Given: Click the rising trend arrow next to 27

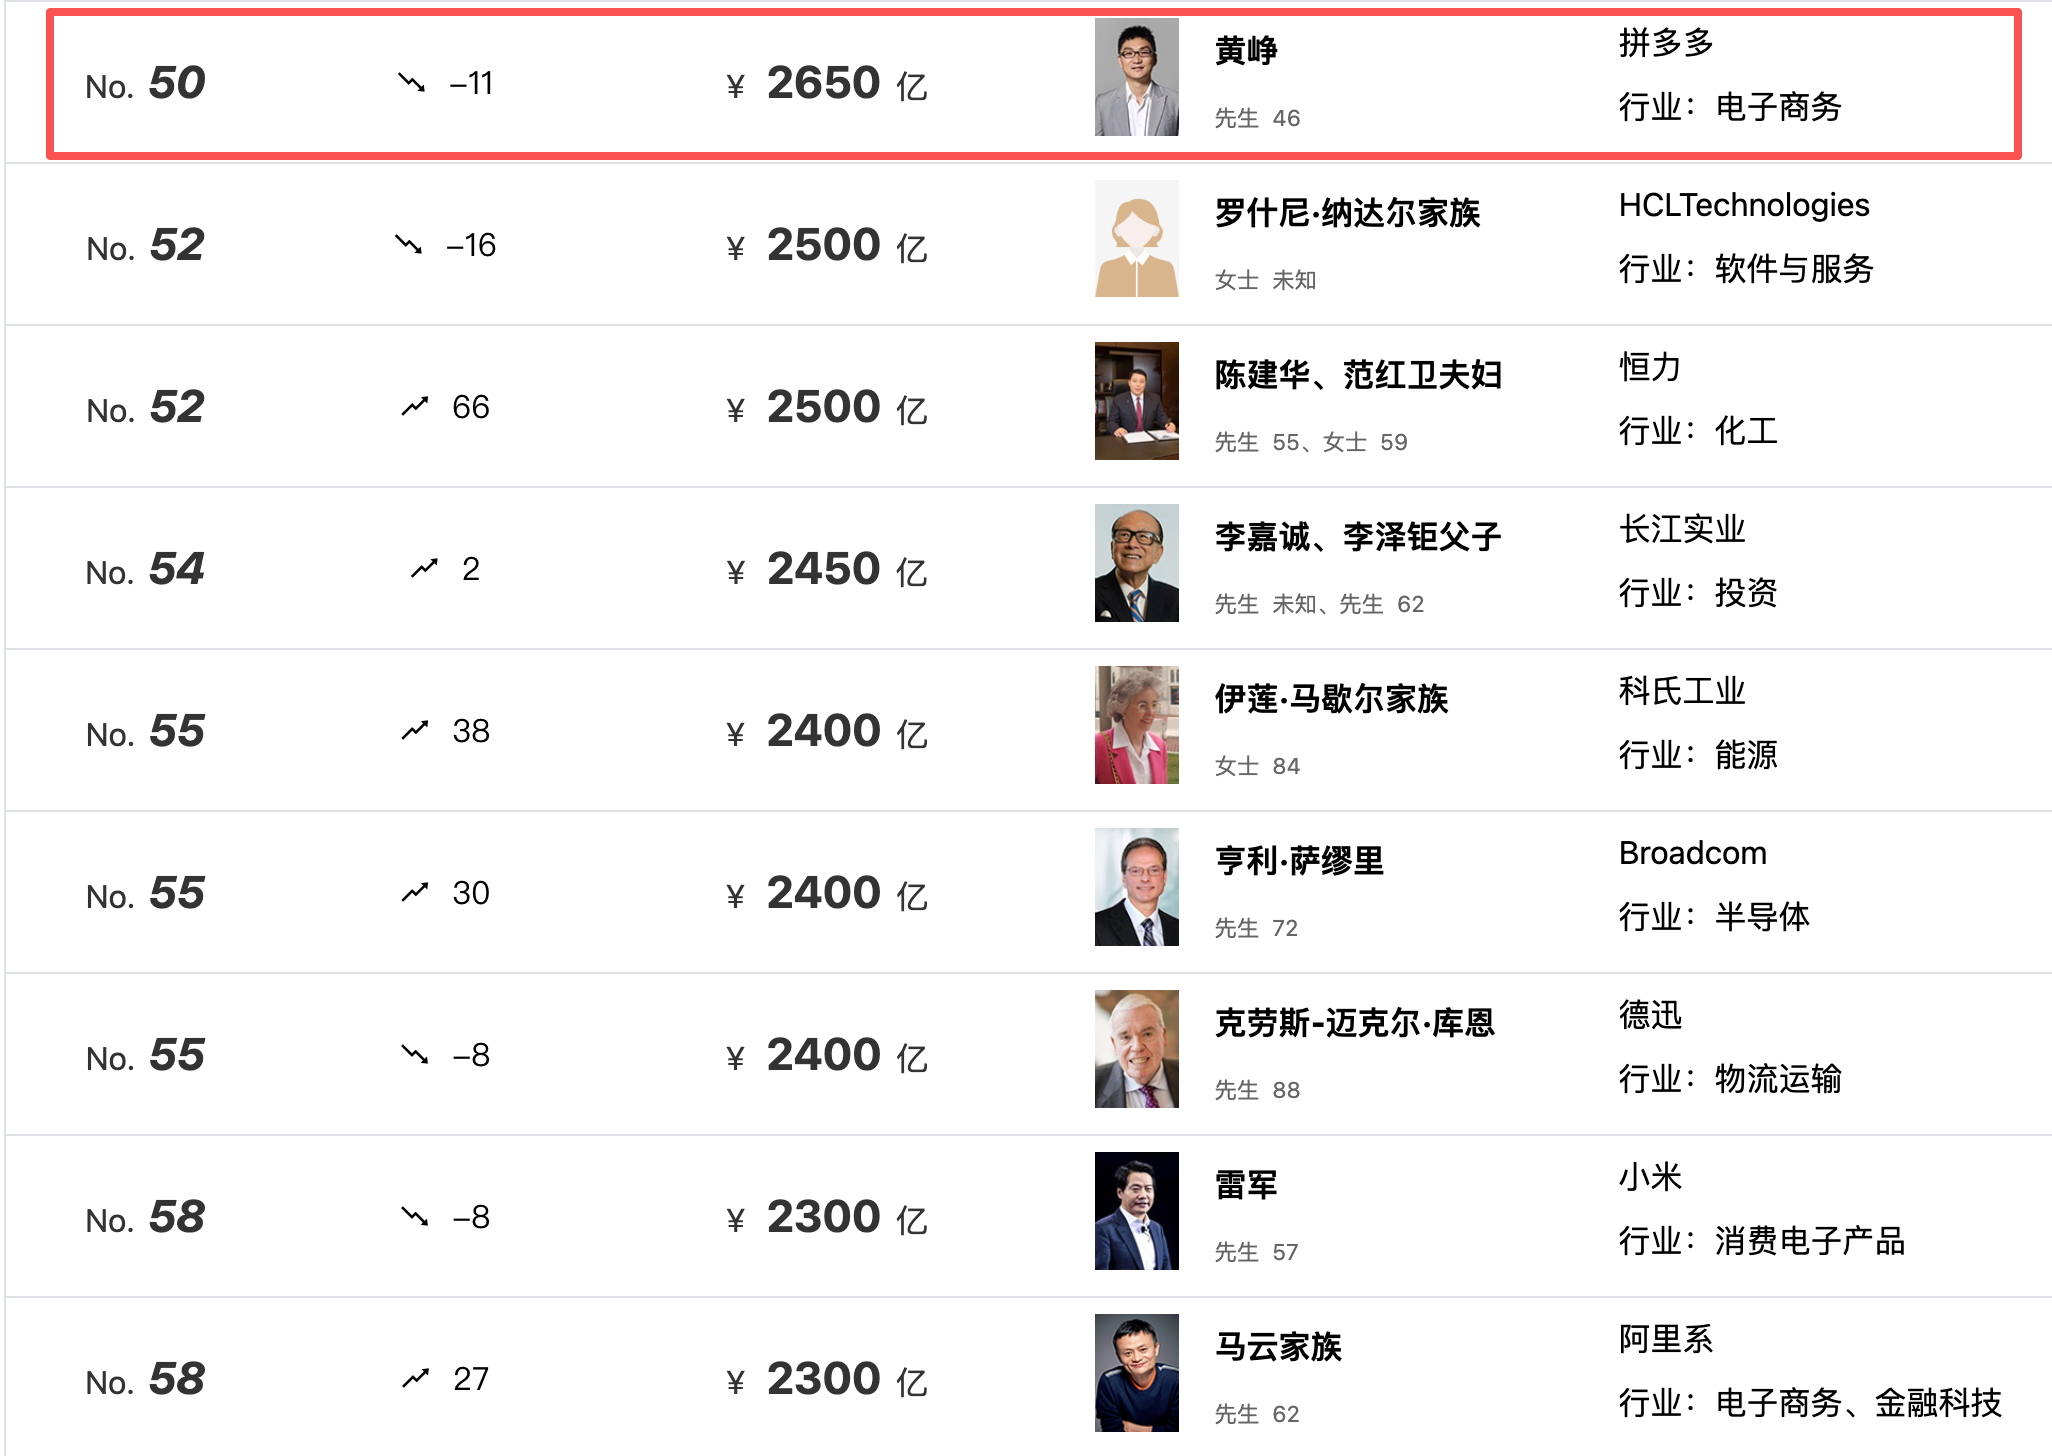Looking at the screenshot, I should 415,1378.
